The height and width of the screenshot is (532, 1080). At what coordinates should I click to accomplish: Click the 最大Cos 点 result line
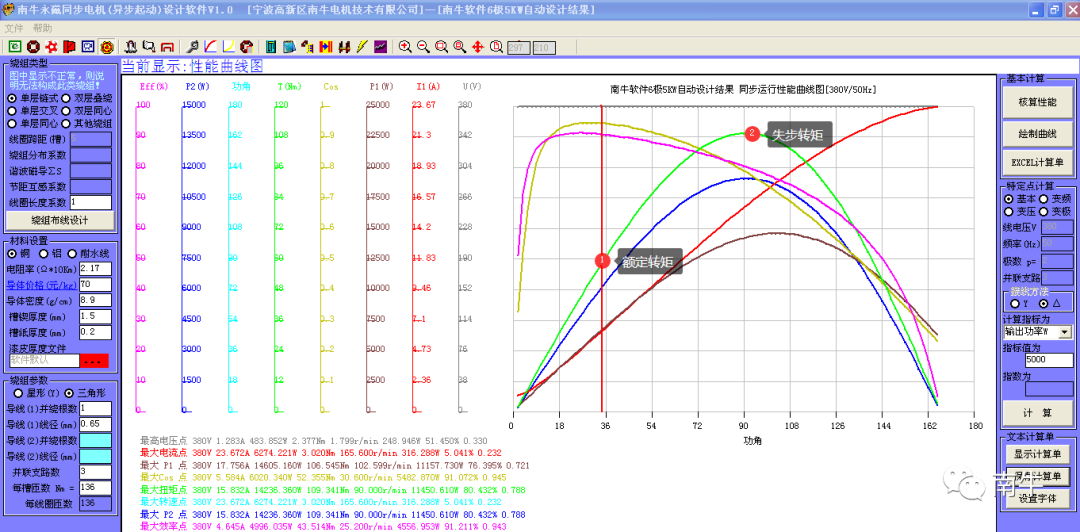(x=323, y=477)
